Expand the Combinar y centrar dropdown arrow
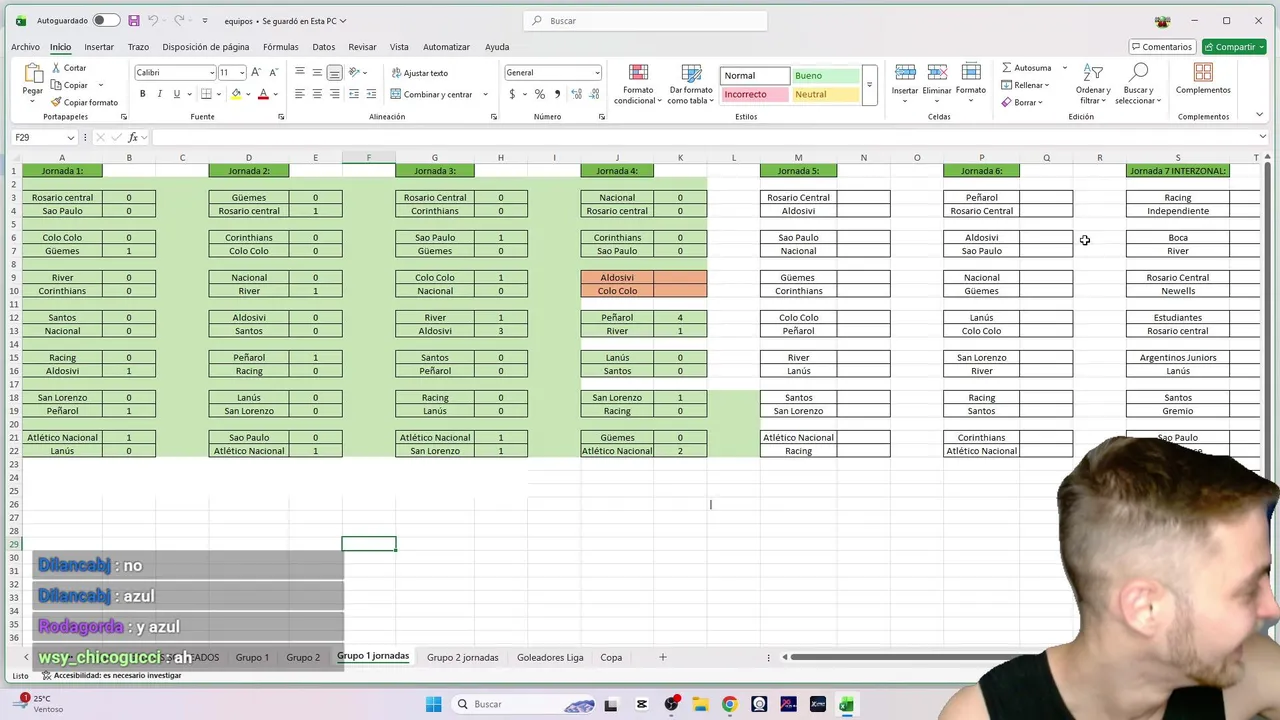The image size is (1280, 720). click(486, 95)
